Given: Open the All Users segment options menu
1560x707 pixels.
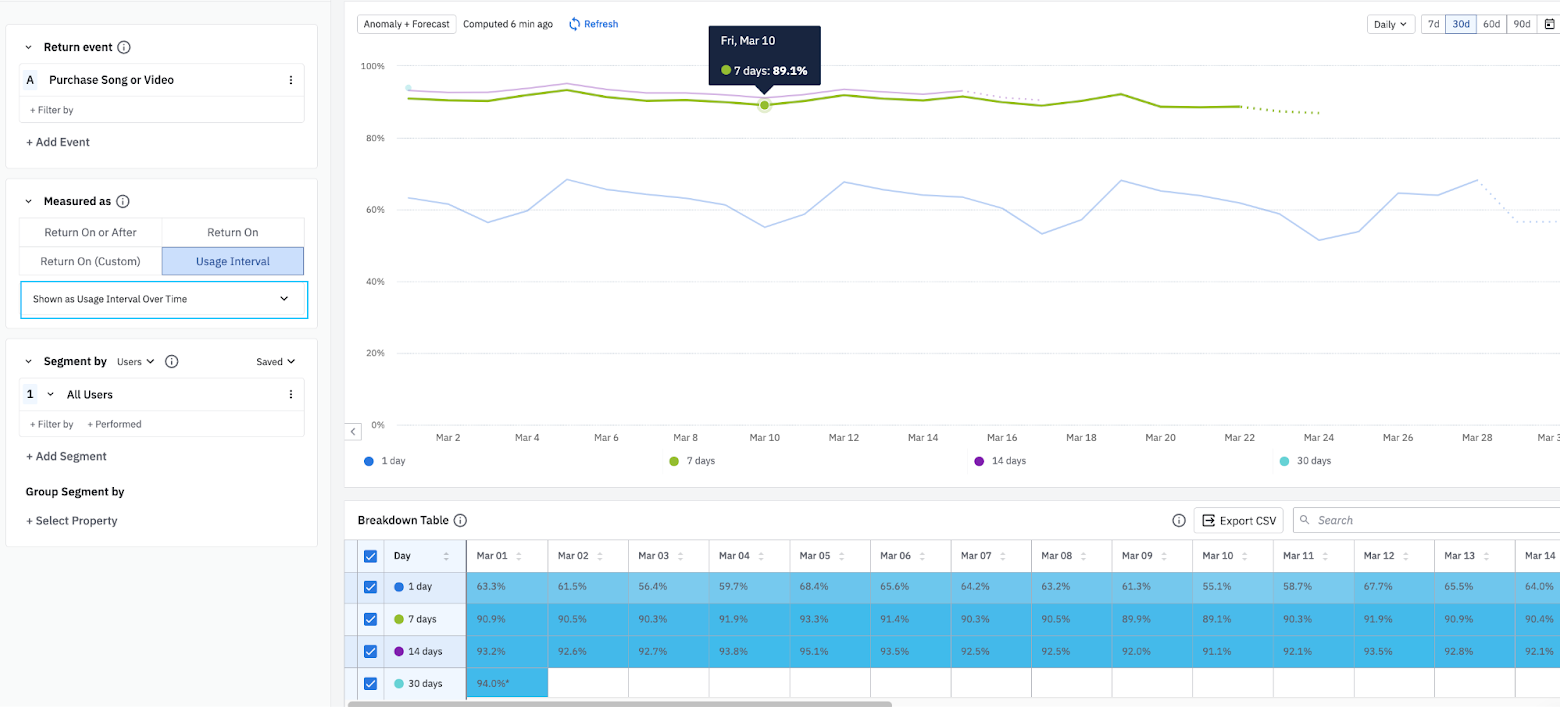Looking at the screenshot, I should click(291, 395).
